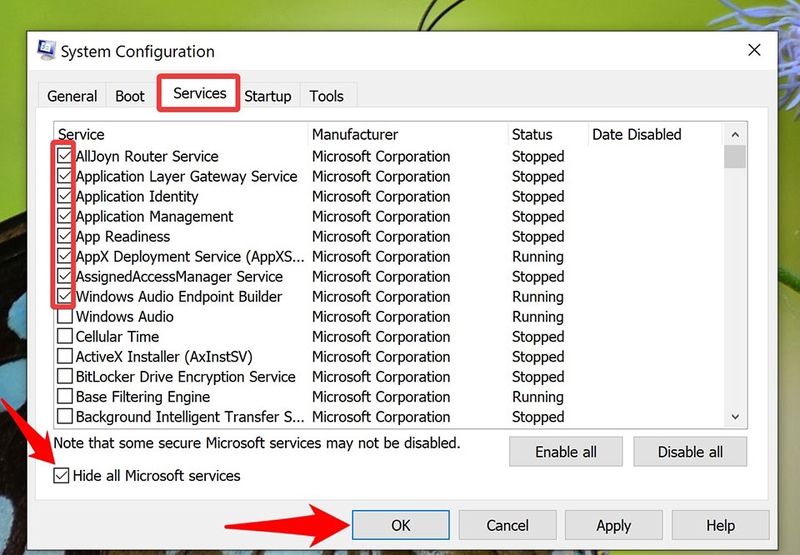The image size is (800, 555).
Task: Click the Enable all button
Action: coord(565,451)
